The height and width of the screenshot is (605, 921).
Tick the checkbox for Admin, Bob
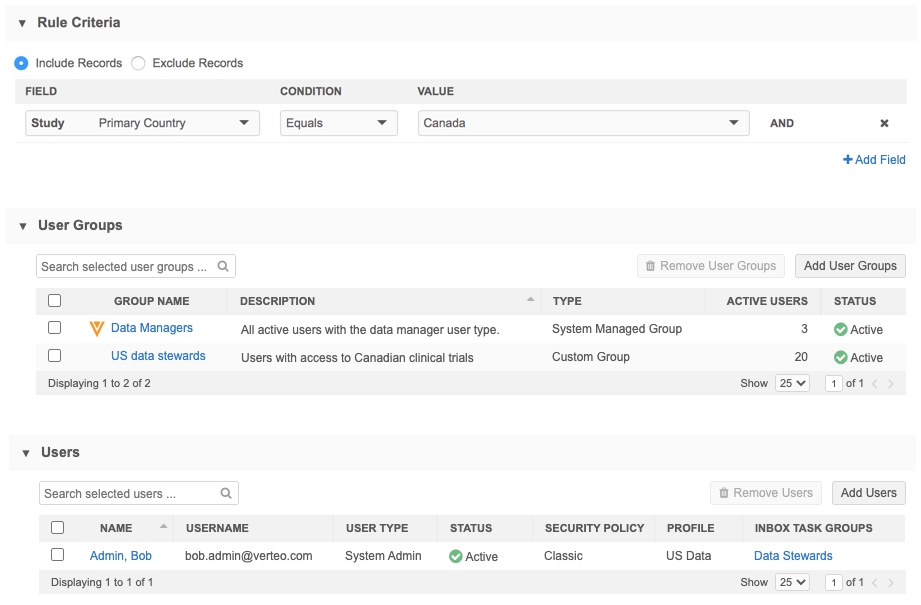click(x=57, y=555)
